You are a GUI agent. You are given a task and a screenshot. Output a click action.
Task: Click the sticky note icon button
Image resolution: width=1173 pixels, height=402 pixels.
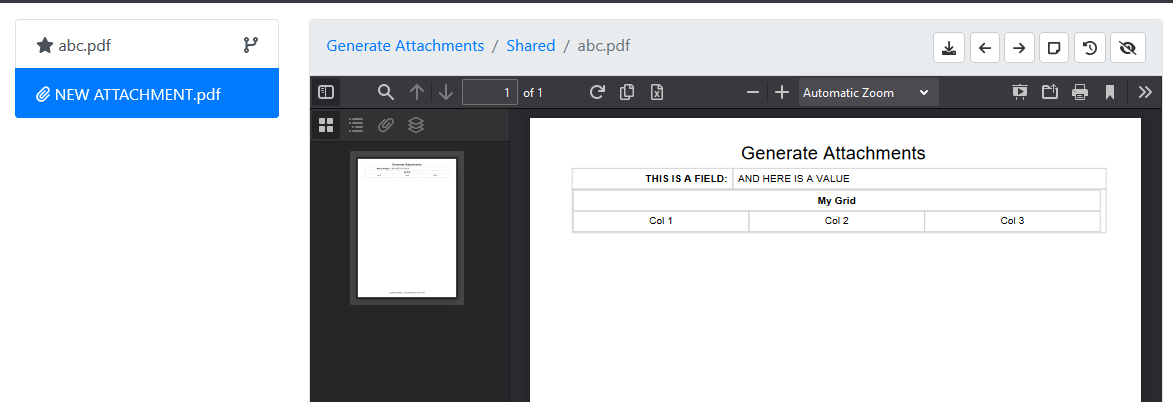[1052, 47]
